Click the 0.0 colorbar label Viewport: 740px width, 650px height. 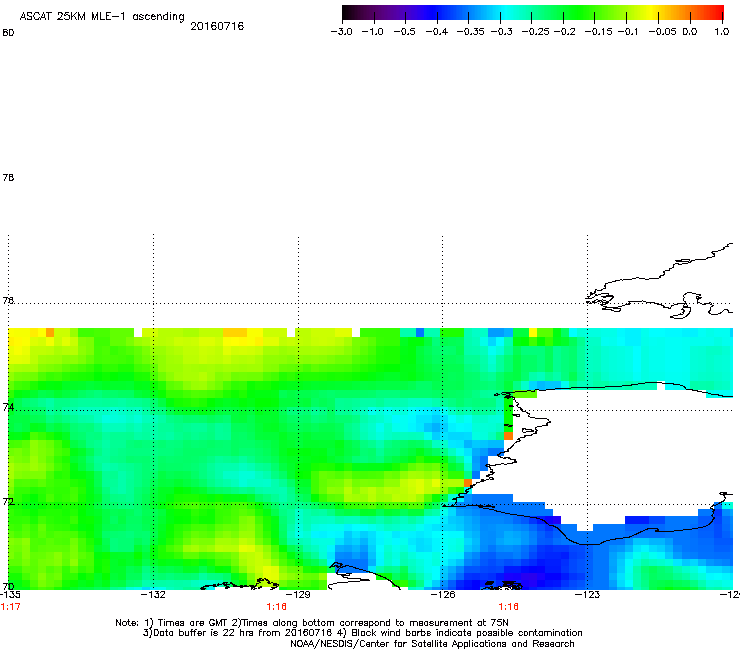pyautogui.click(x=690, y=32)
